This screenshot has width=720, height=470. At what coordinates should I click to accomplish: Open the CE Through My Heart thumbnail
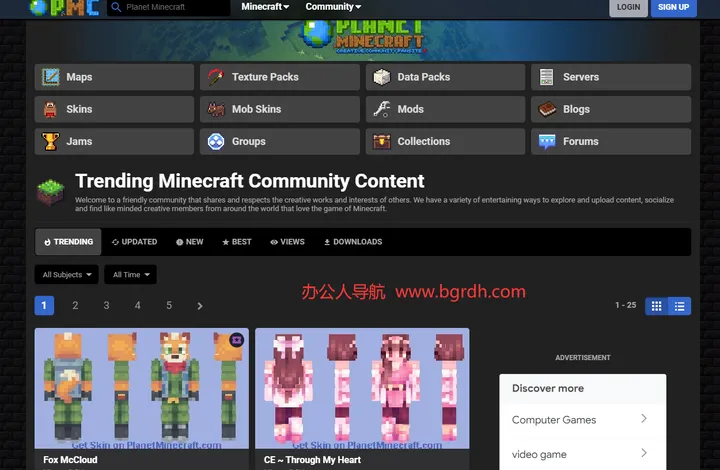(x=362, y=388)
